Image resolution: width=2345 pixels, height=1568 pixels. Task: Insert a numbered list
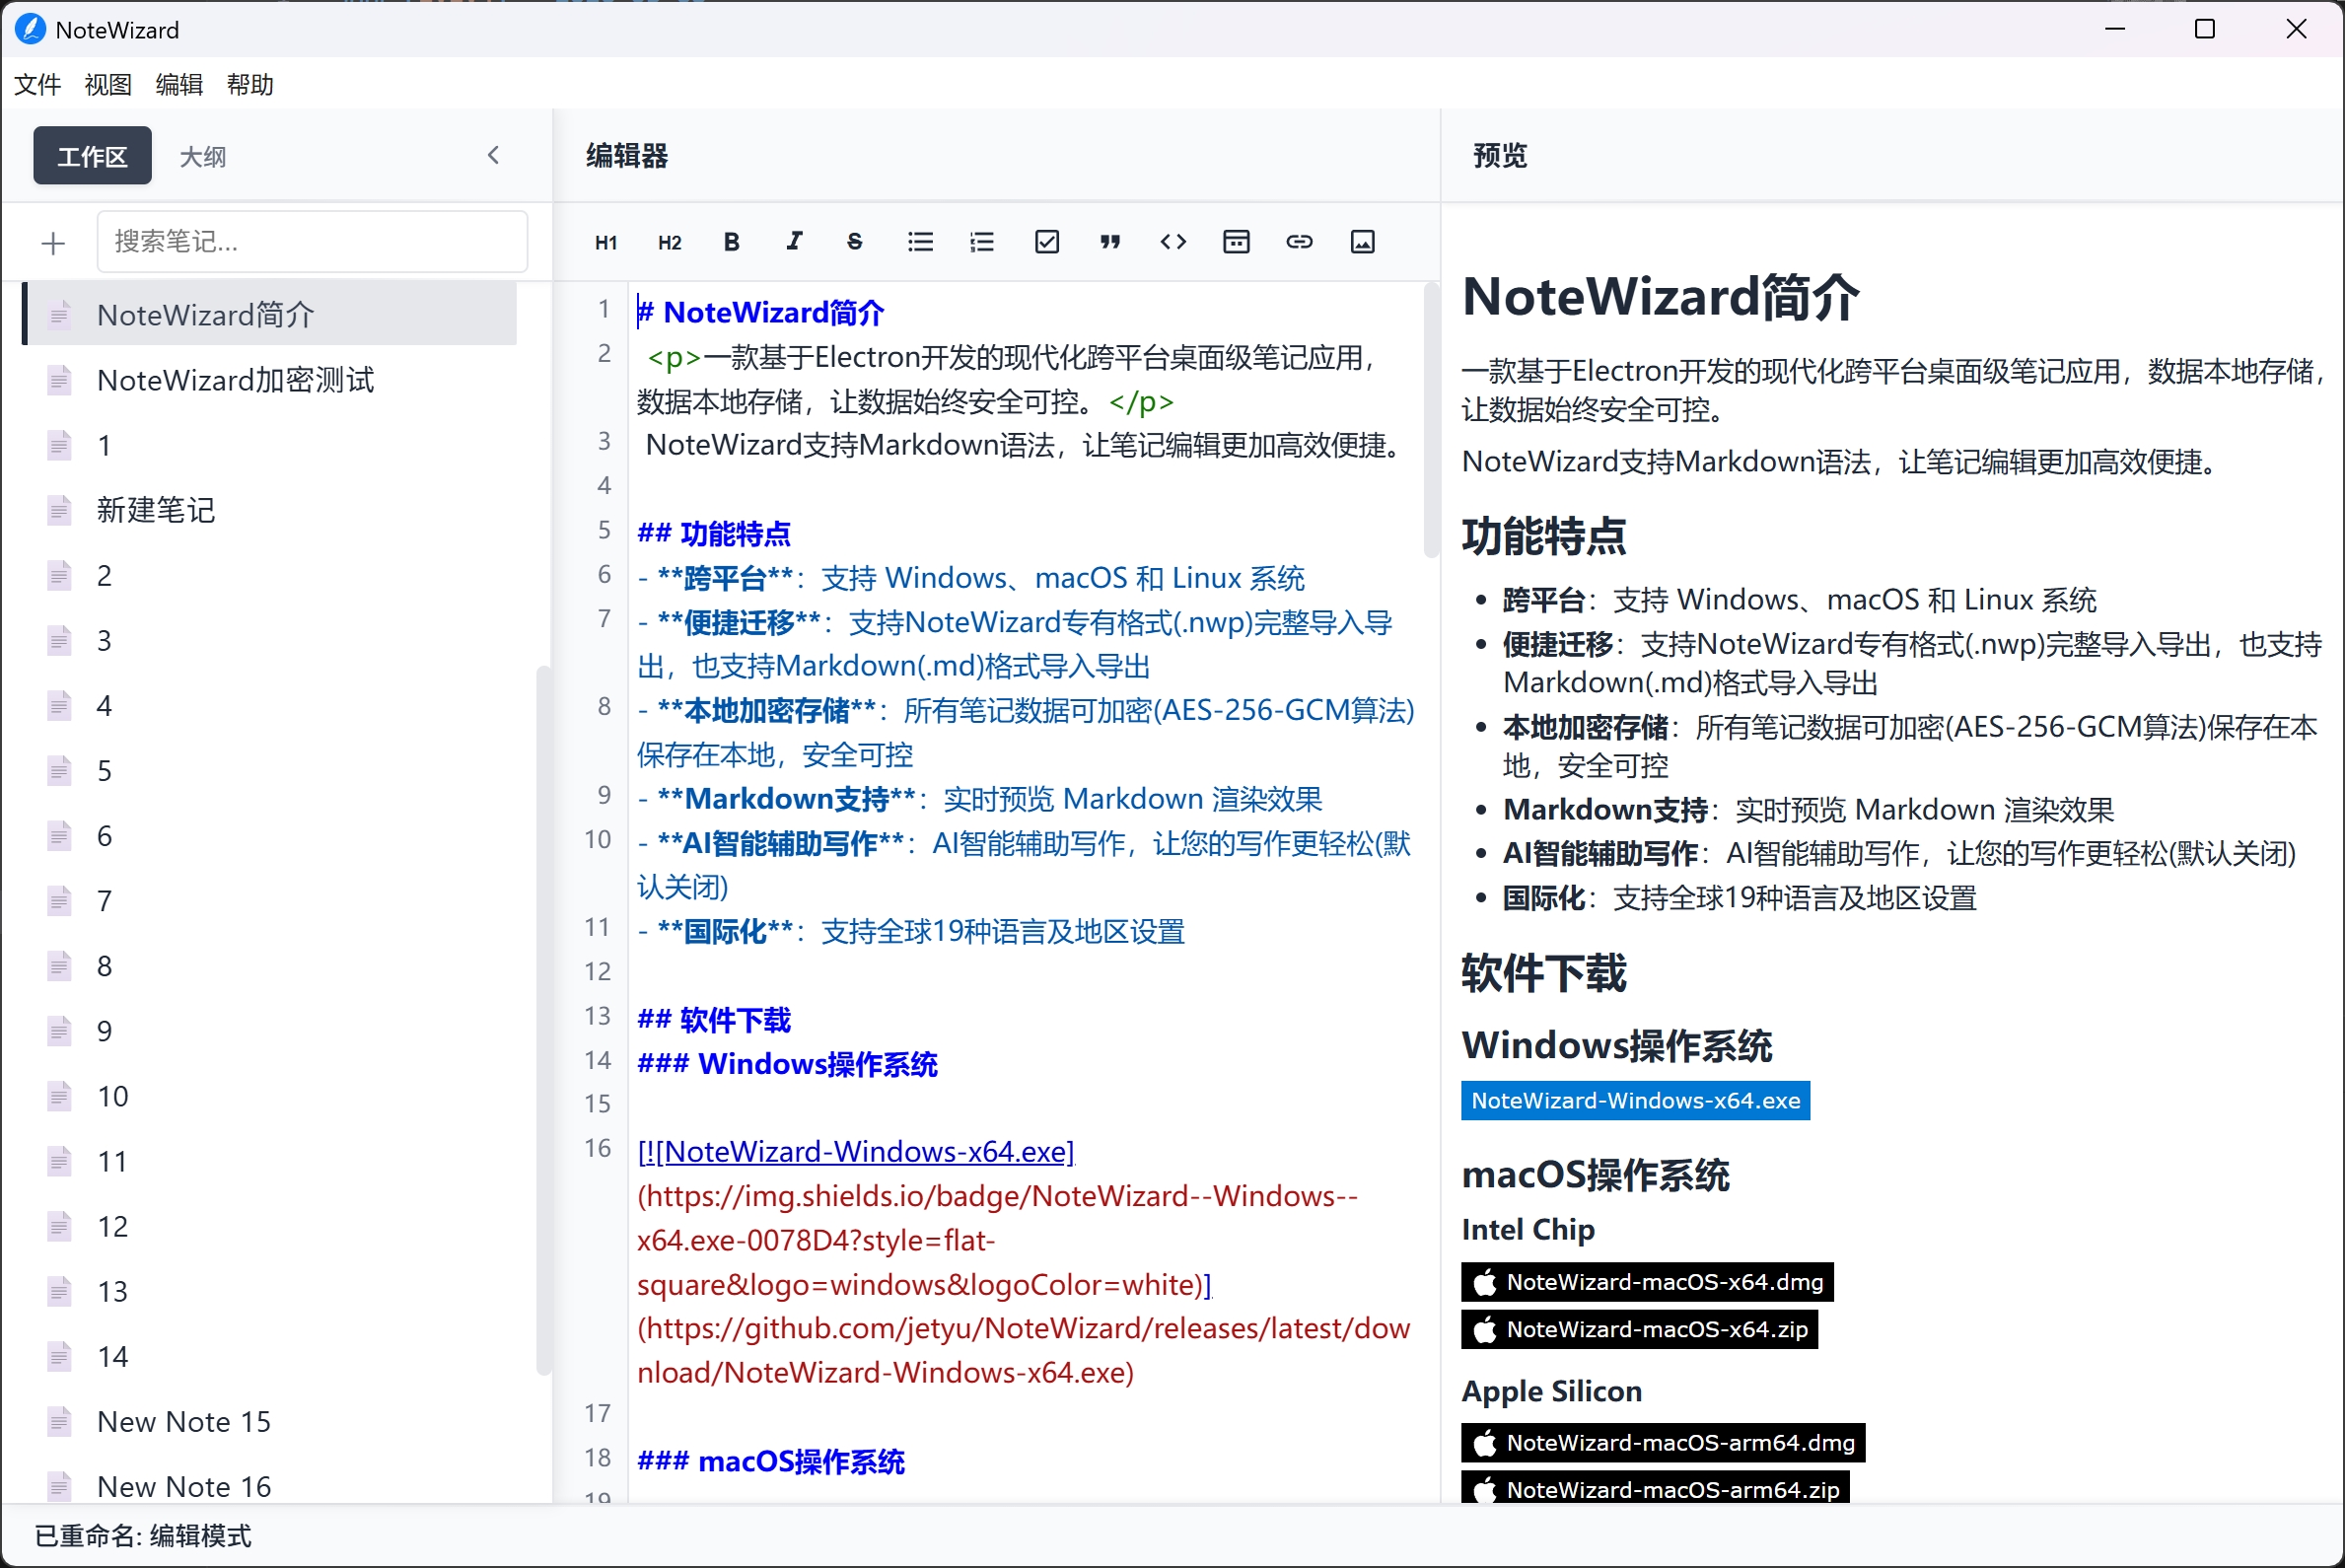[982, 242]
